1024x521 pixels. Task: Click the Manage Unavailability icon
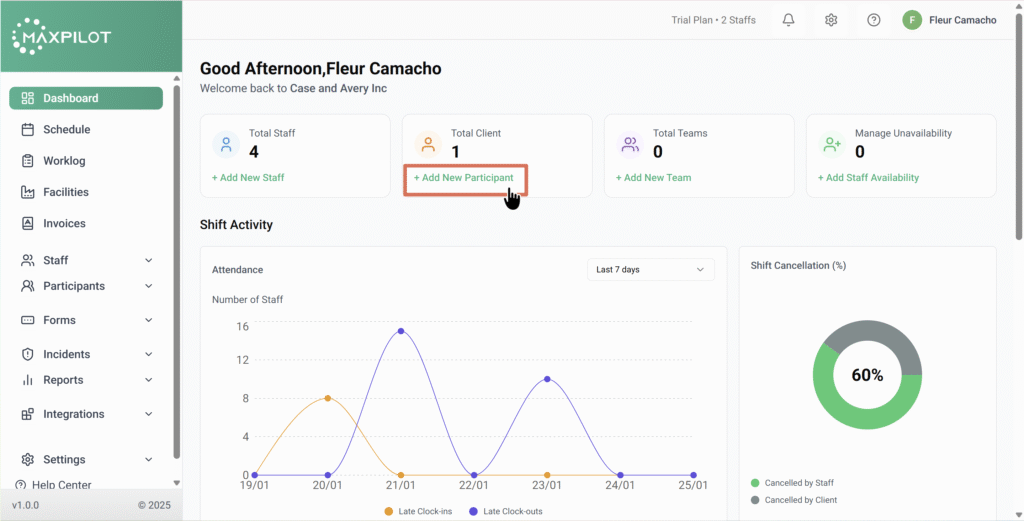click(832, 145)
